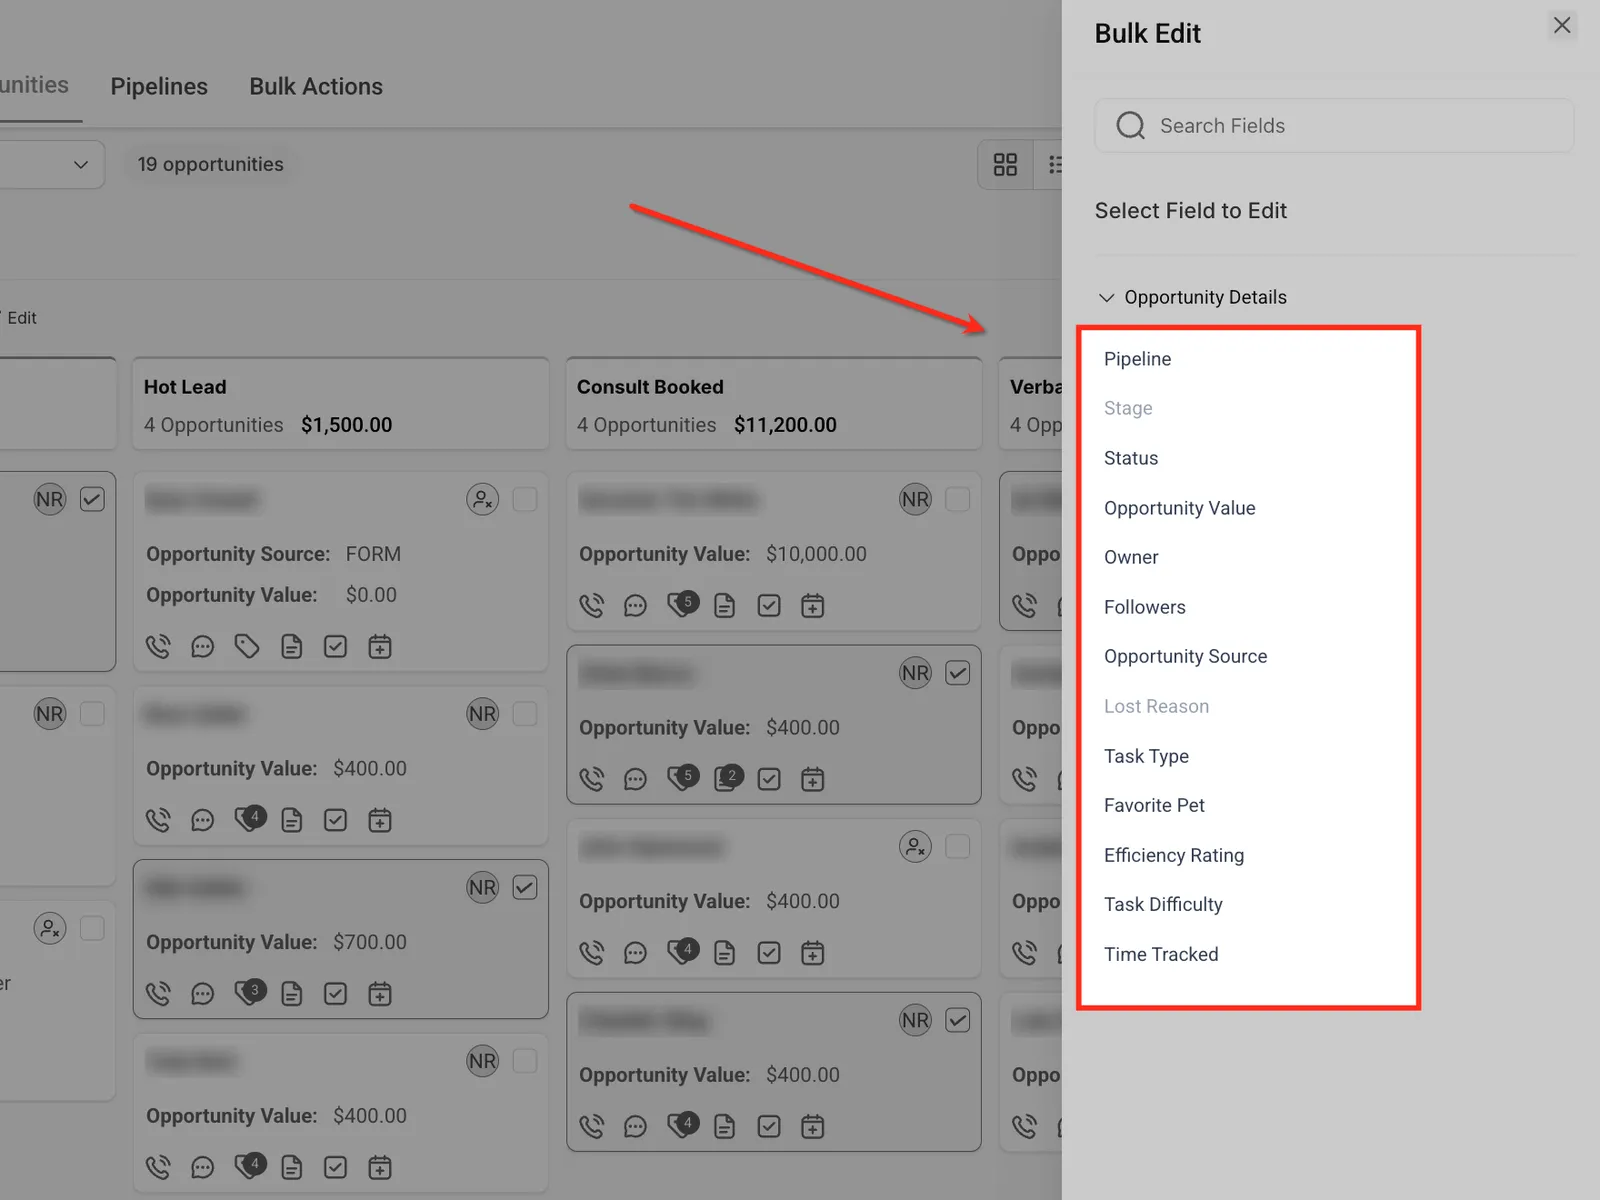The width and height of the screenshot is (1600, 1200).
Task: Click the phone icon on the $0.00 opportunity card
Action: pyautogui.click(x=158, y=647)
